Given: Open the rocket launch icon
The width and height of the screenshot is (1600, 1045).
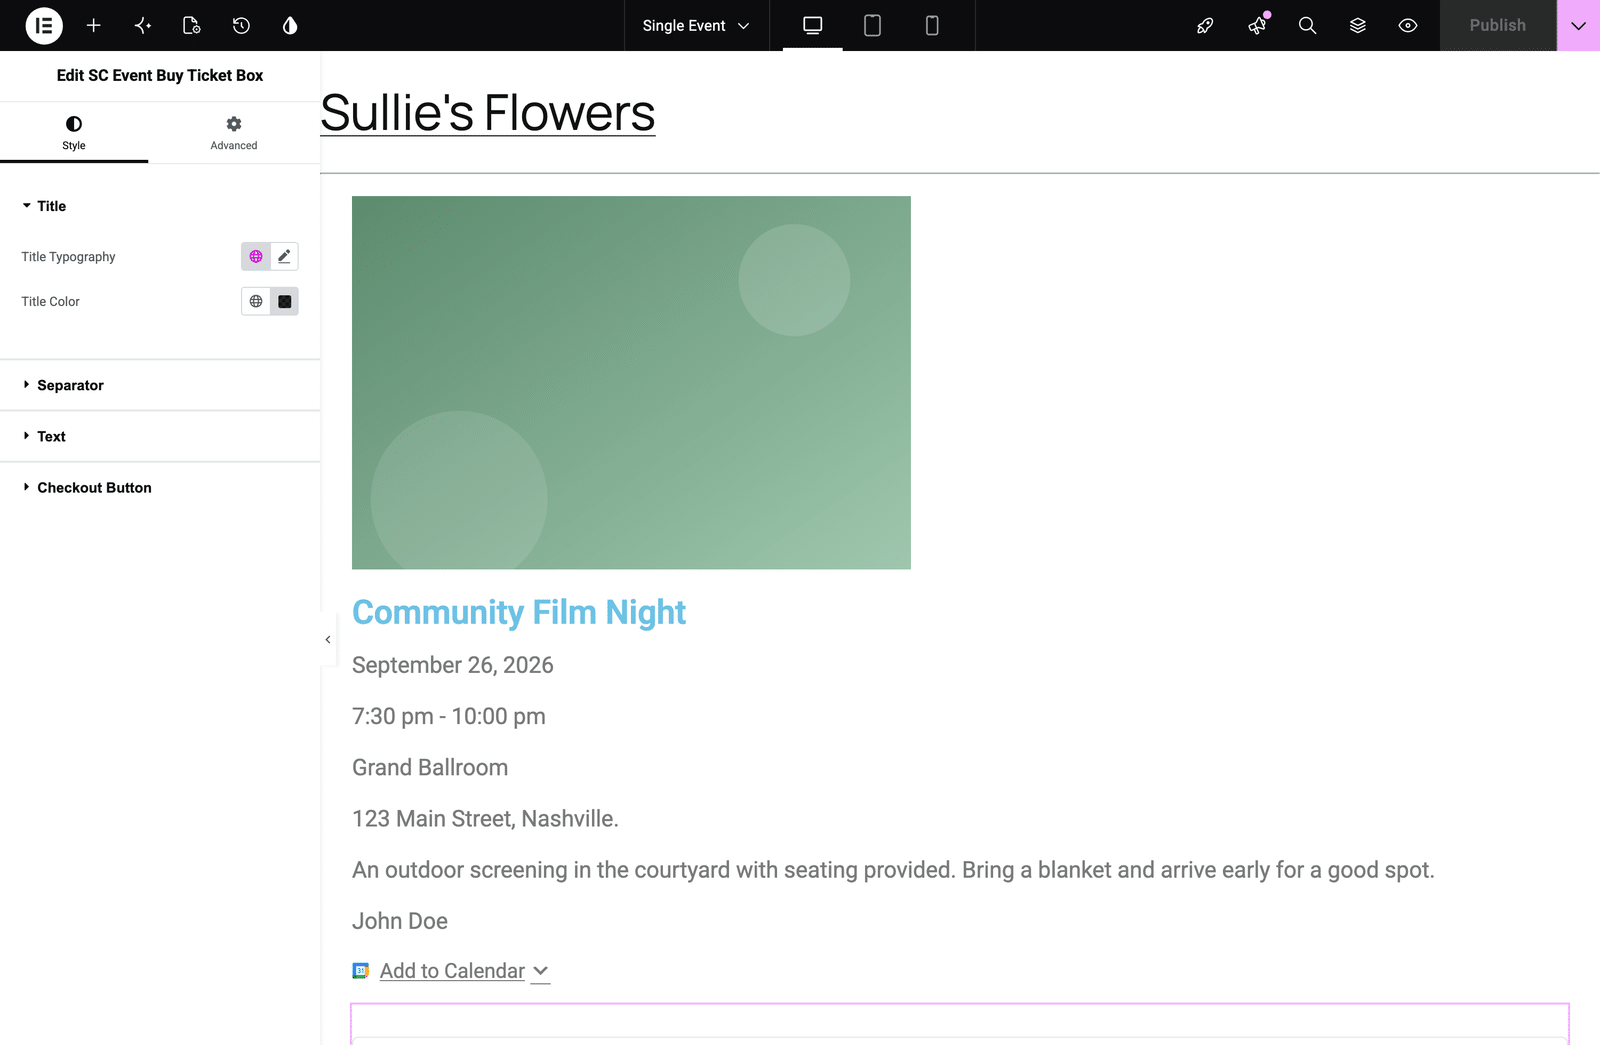Looking at the screenshot, I should click(1206, 25).
